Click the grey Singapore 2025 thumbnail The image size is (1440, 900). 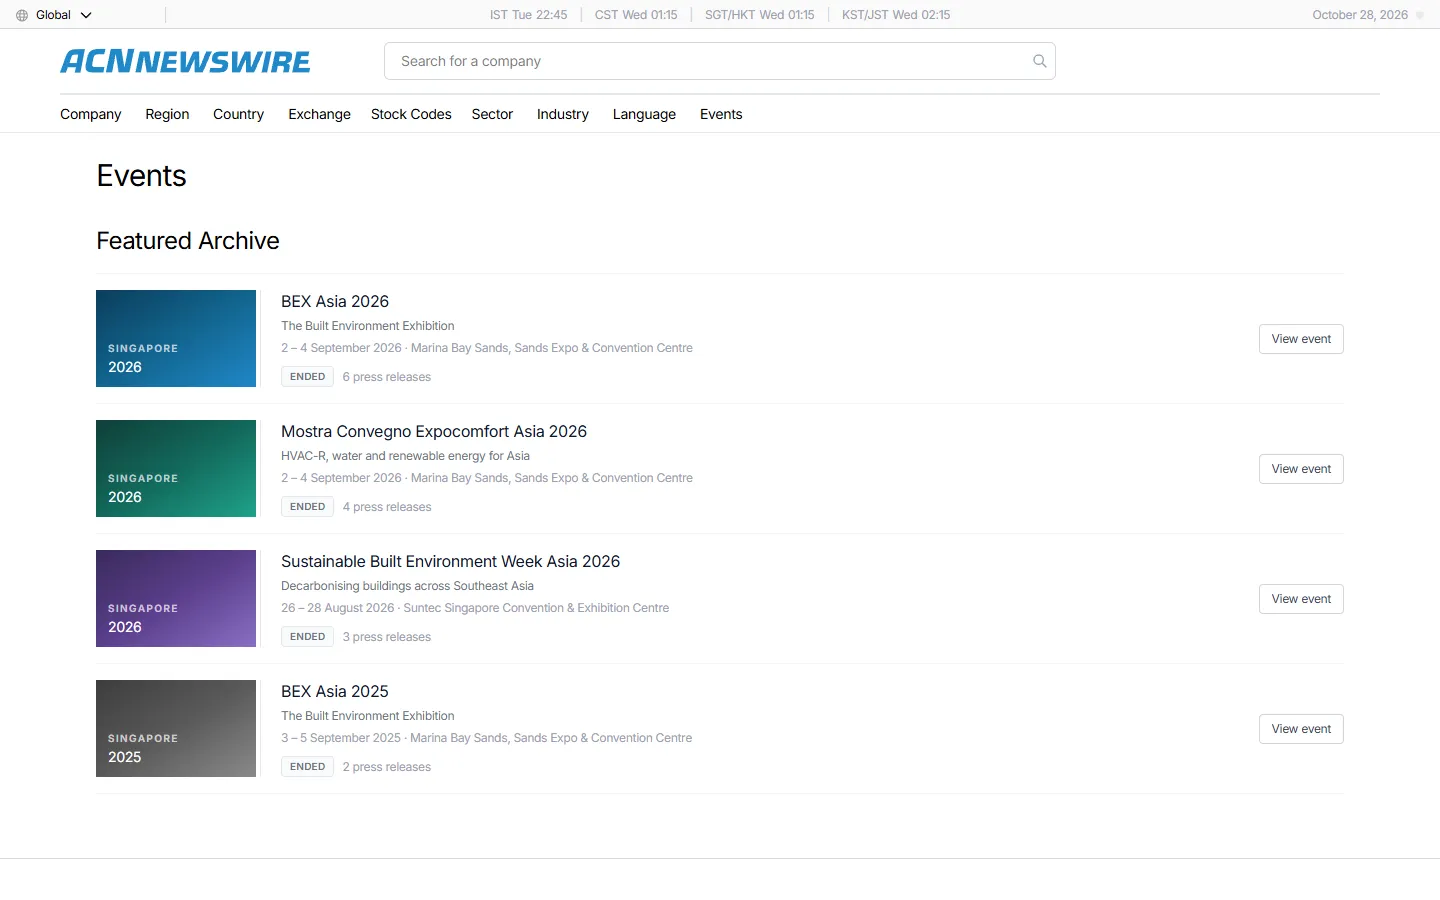tap(176, 728)
